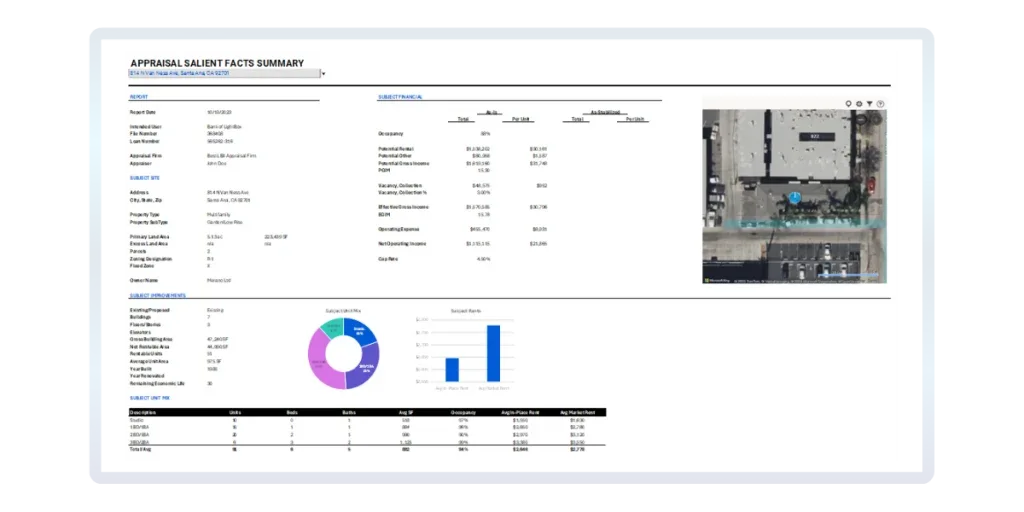Click the Appraisal Firm label
Viewport: 1024px width, 512px height.
pos(145,156)
